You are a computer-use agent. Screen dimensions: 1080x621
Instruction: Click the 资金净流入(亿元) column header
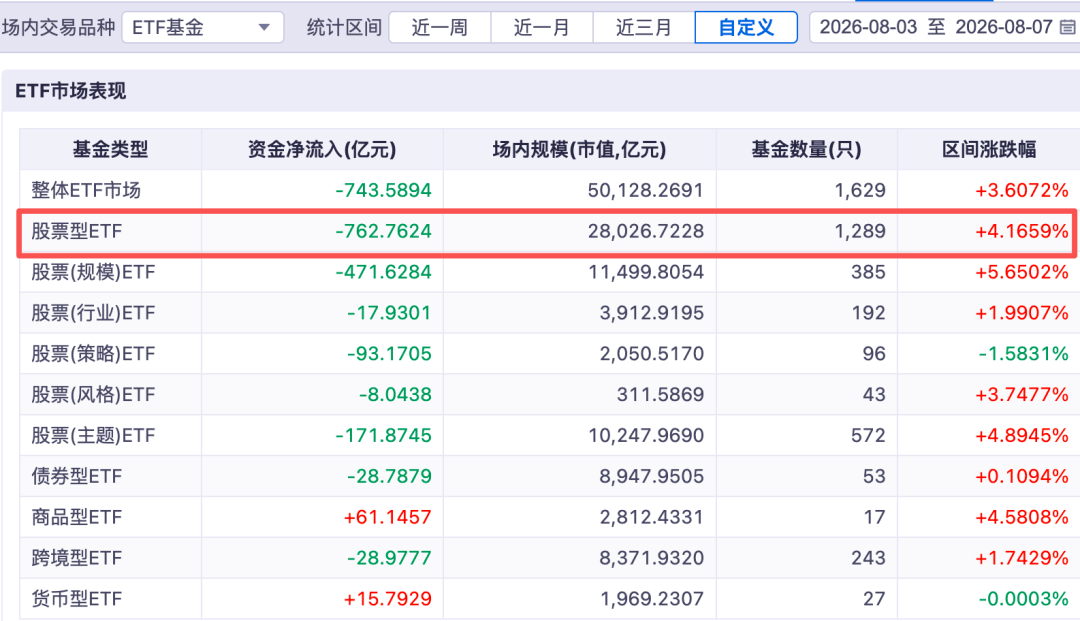(322, 149)
